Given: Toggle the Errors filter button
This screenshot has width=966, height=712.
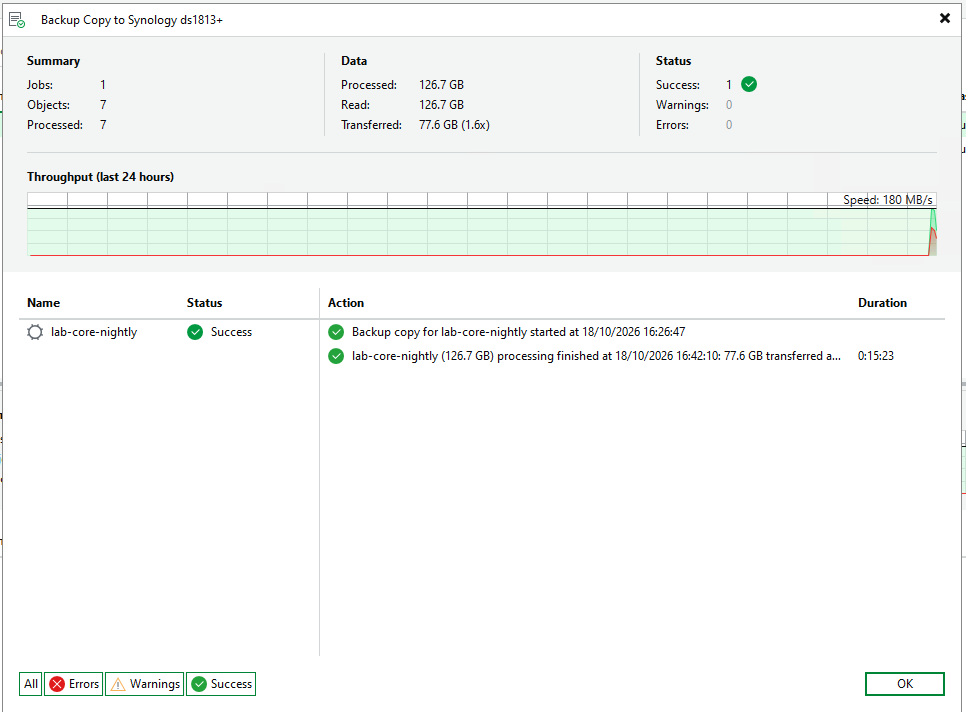Looking at the screenshot, I should (73, 684).
